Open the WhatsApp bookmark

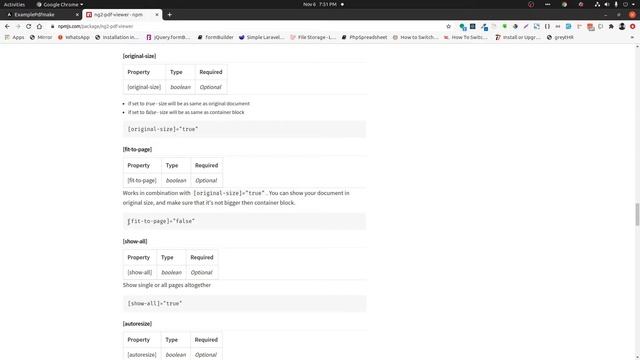(x=73, y=37)
